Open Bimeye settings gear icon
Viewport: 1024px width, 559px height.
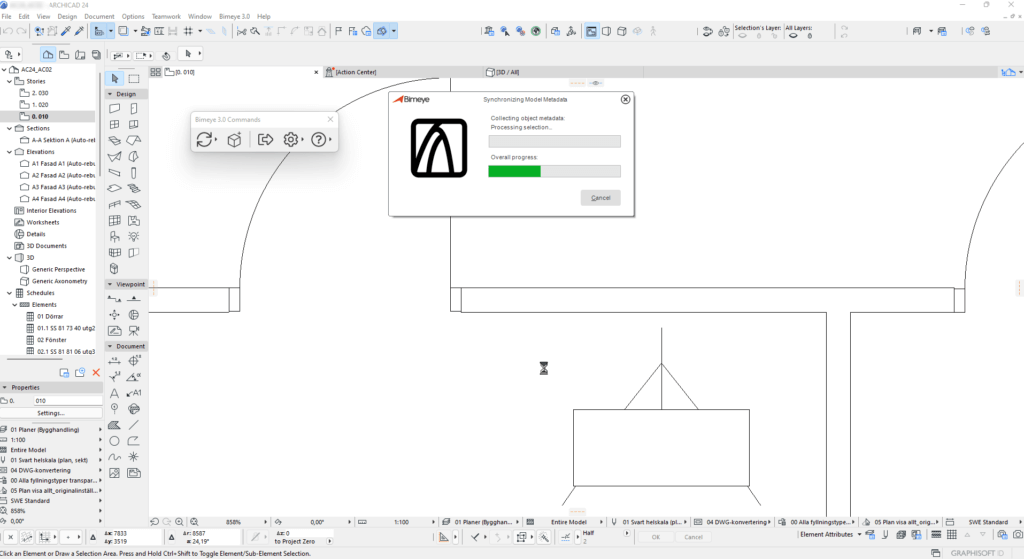[x=291, y=140]
